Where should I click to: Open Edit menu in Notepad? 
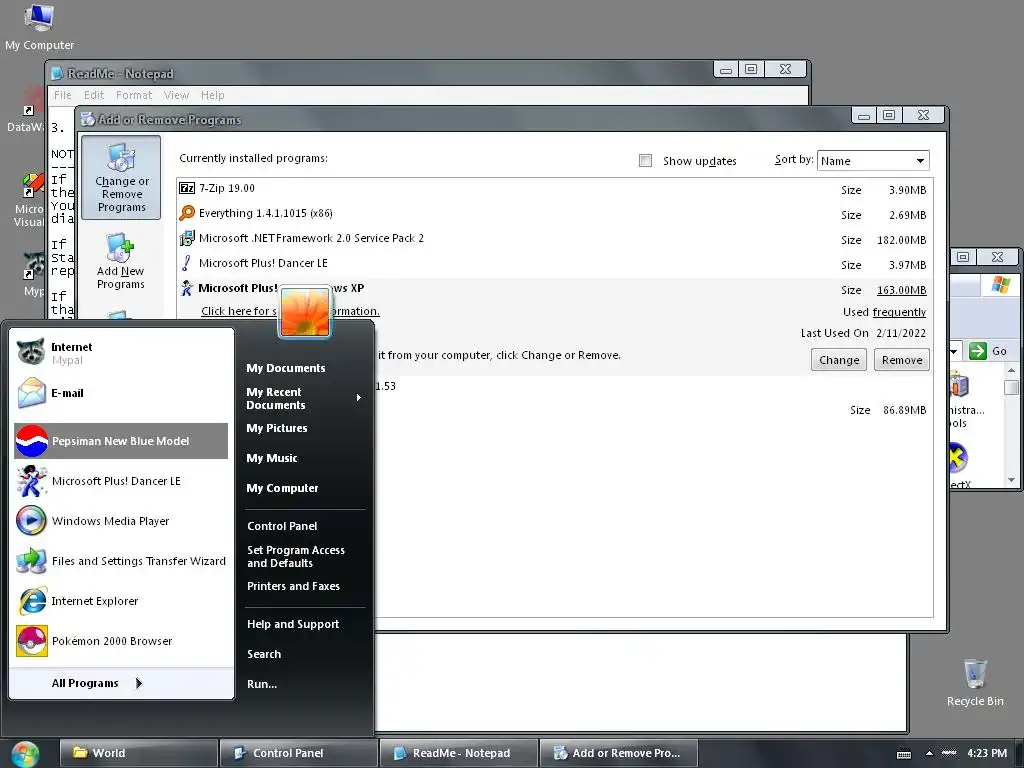click(94, 95)
